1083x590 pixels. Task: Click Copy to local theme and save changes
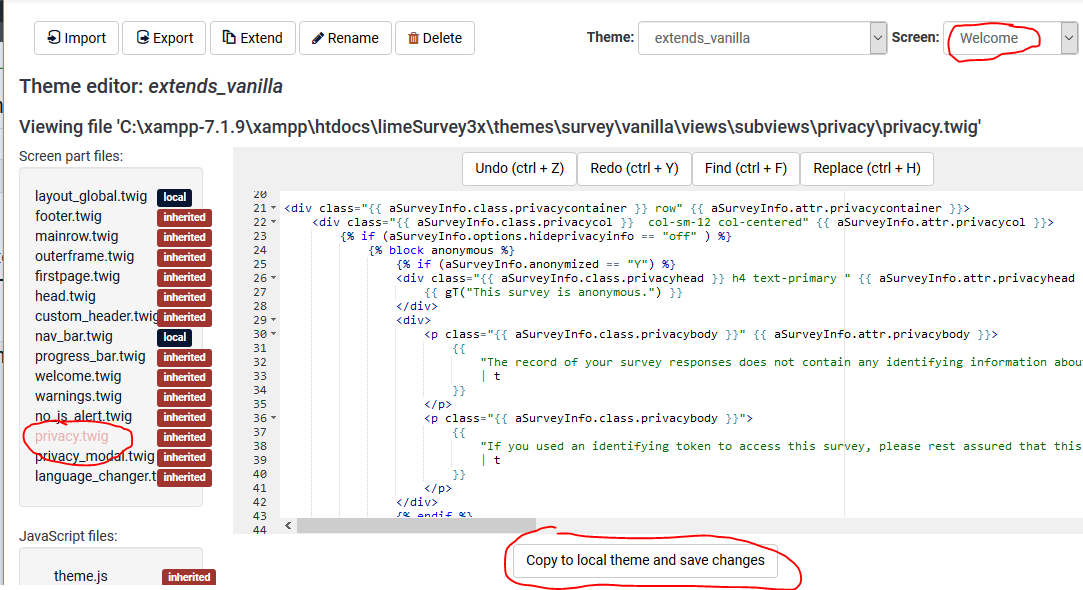(x=645, y=560)
